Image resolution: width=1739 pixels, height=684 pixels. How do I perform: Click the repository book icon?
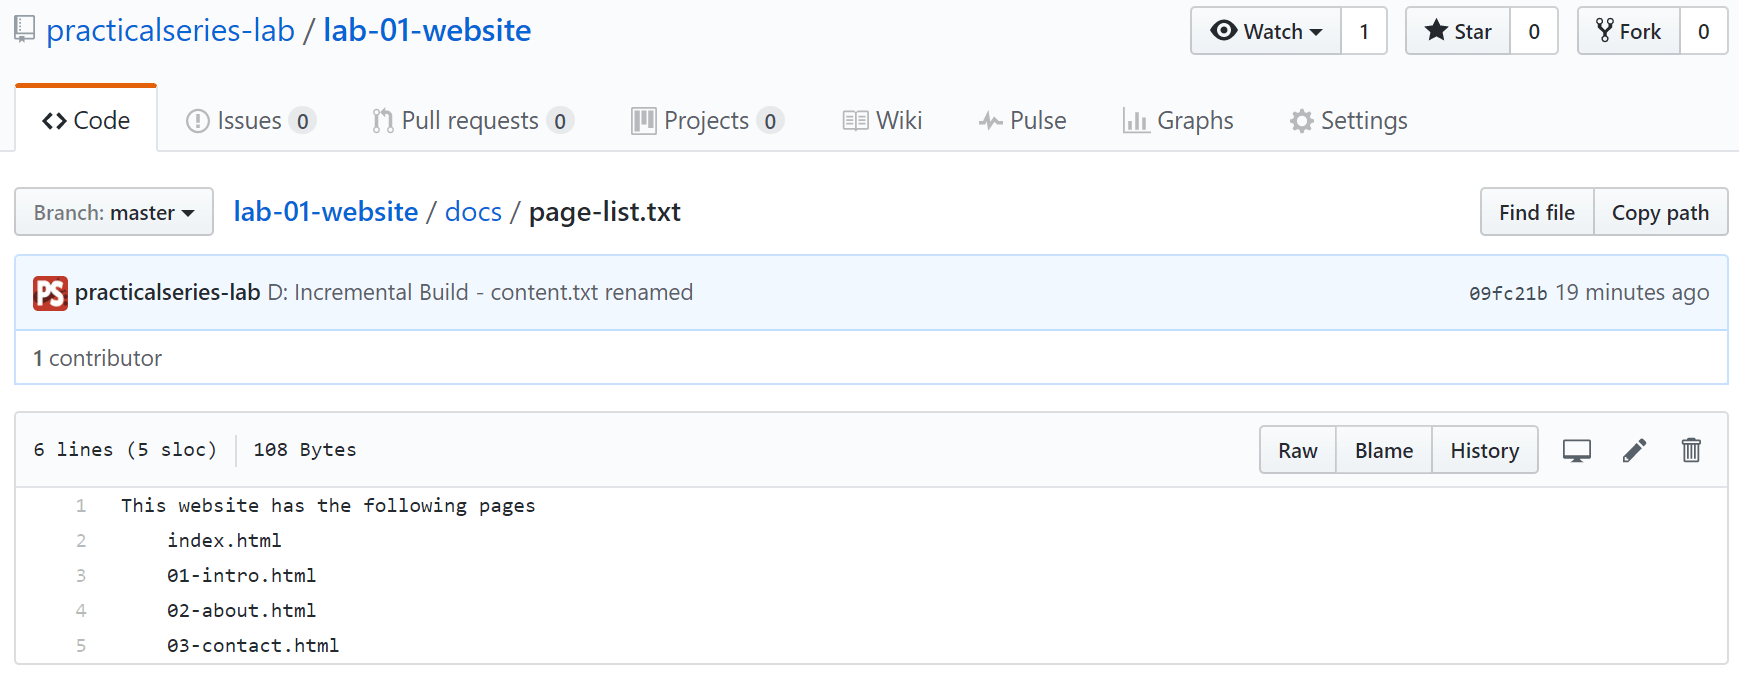click(x=24, y=29)
